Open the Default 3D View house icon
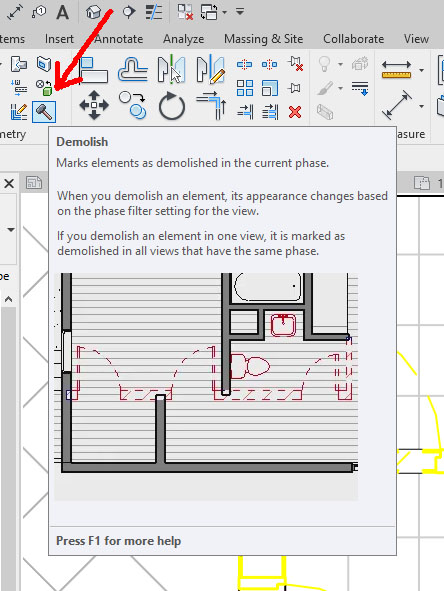This screenshot has width=444, height=591. click(x=93, y=12)
